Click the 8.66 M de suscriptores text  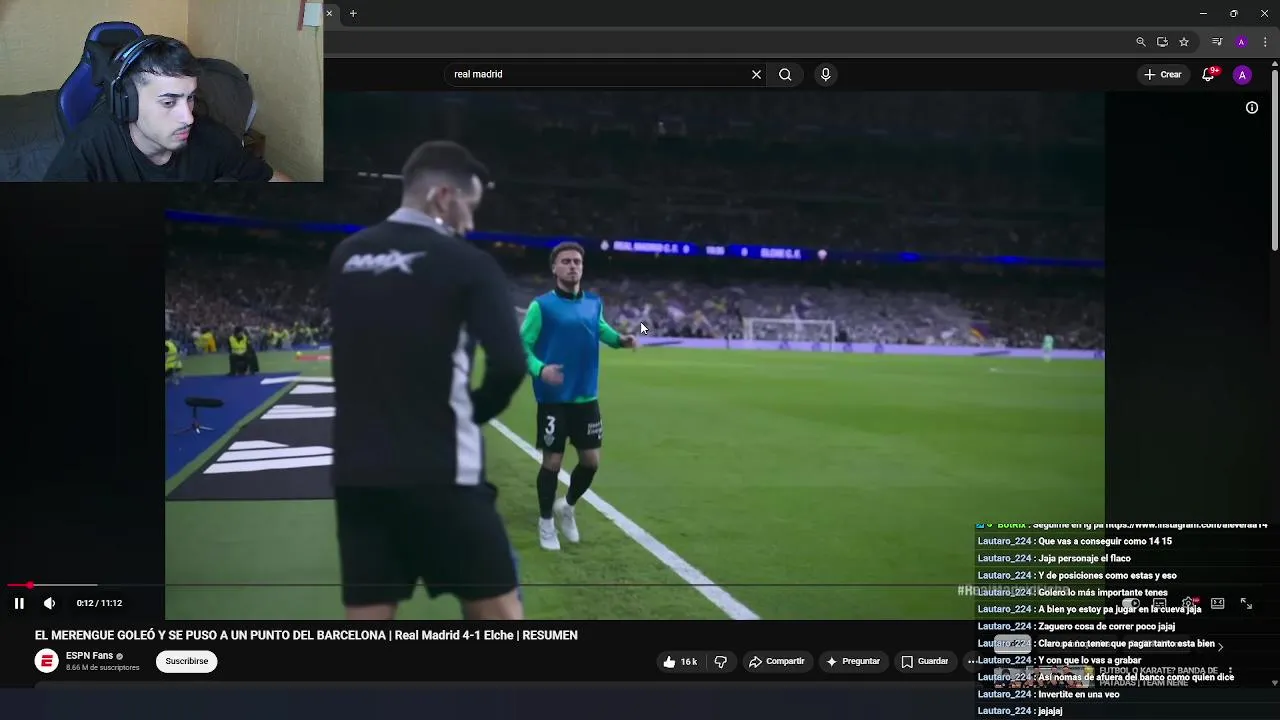click(x=103, y=668)
